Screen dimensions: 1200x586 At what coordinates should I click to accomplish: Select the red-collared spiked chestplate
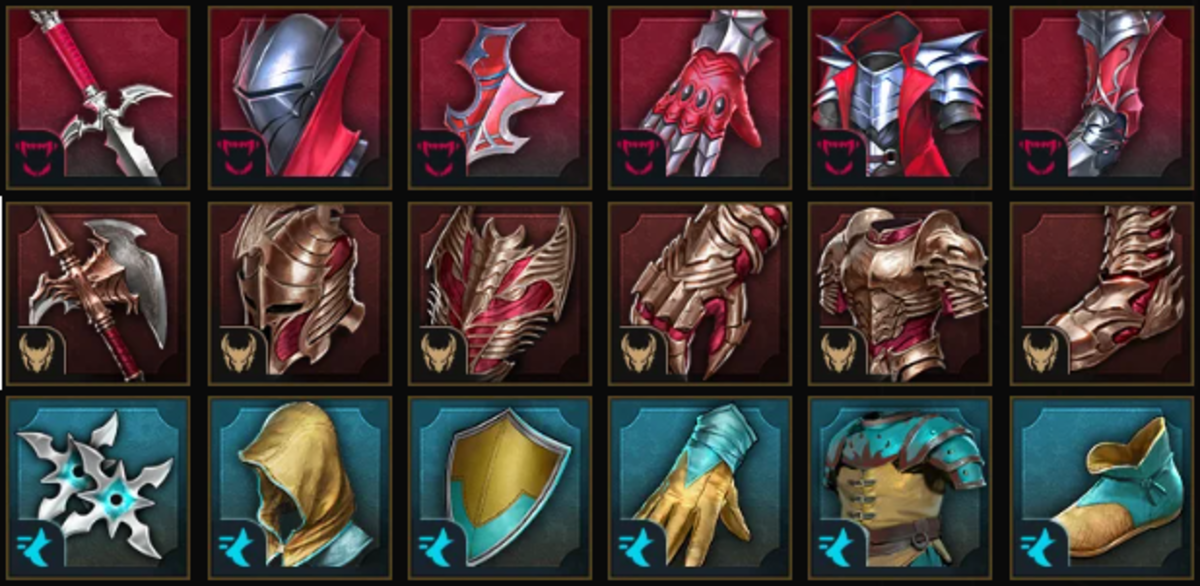click(x=900, y=97)
